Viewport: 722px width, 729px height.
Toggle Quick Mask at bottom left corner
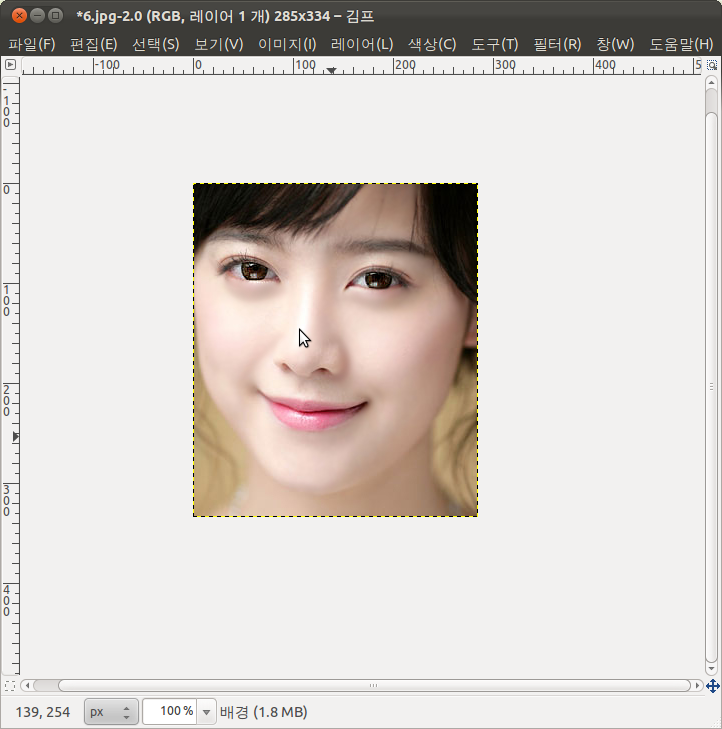click(10, 686)
